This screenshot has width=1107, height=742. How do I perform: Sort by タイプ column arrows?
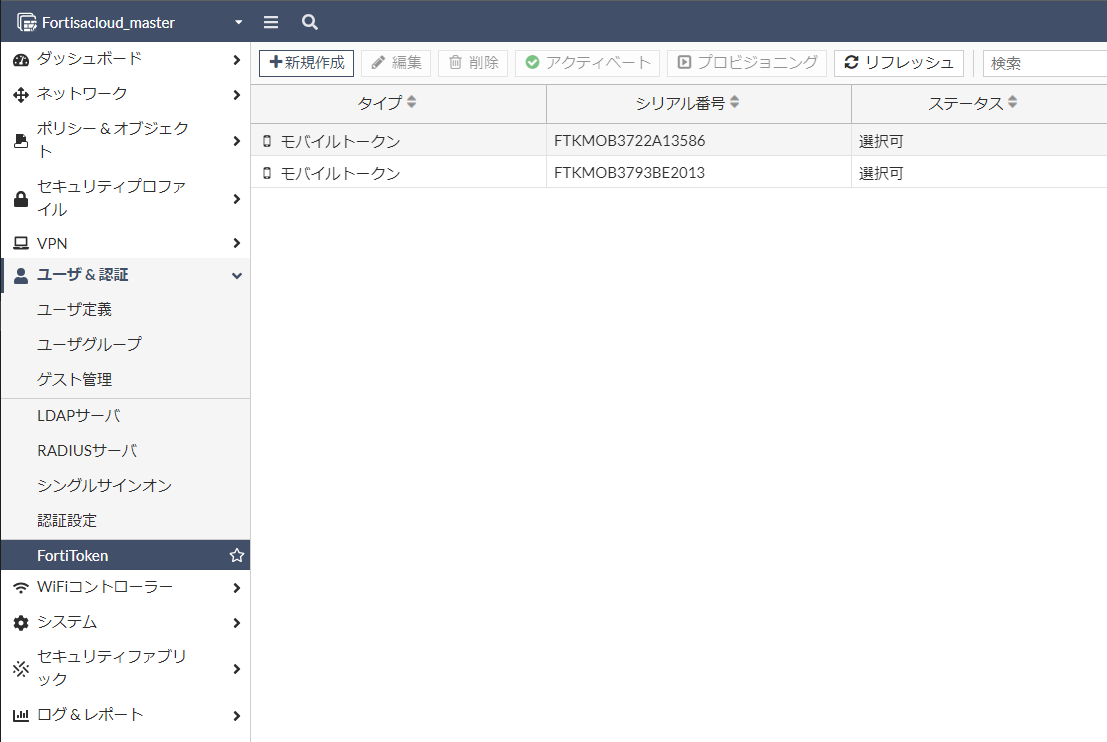412,102
